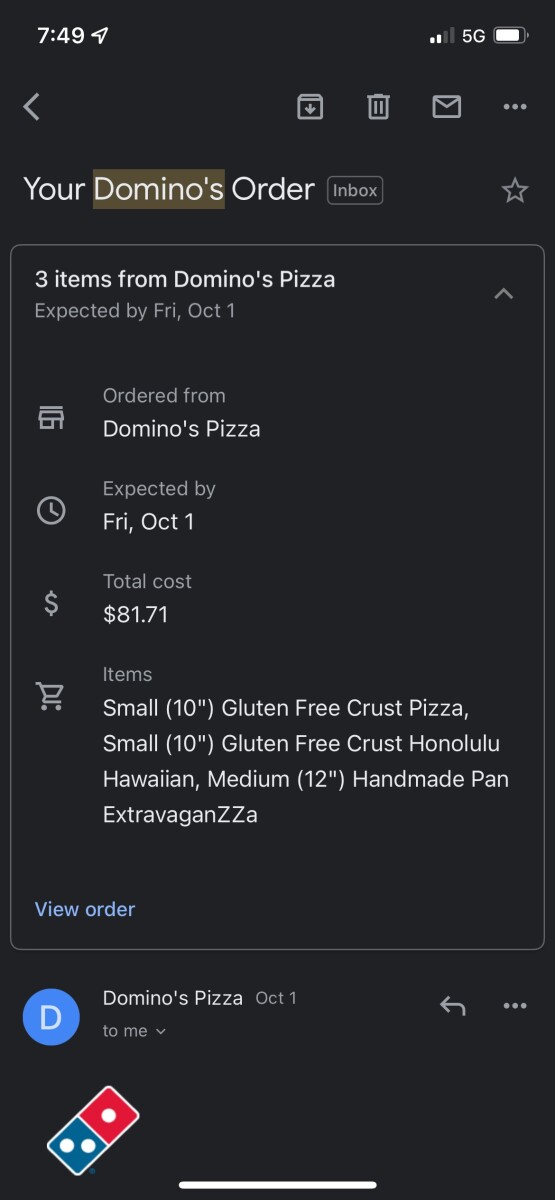
Task: Open the View order link
Action: point(85,909)
